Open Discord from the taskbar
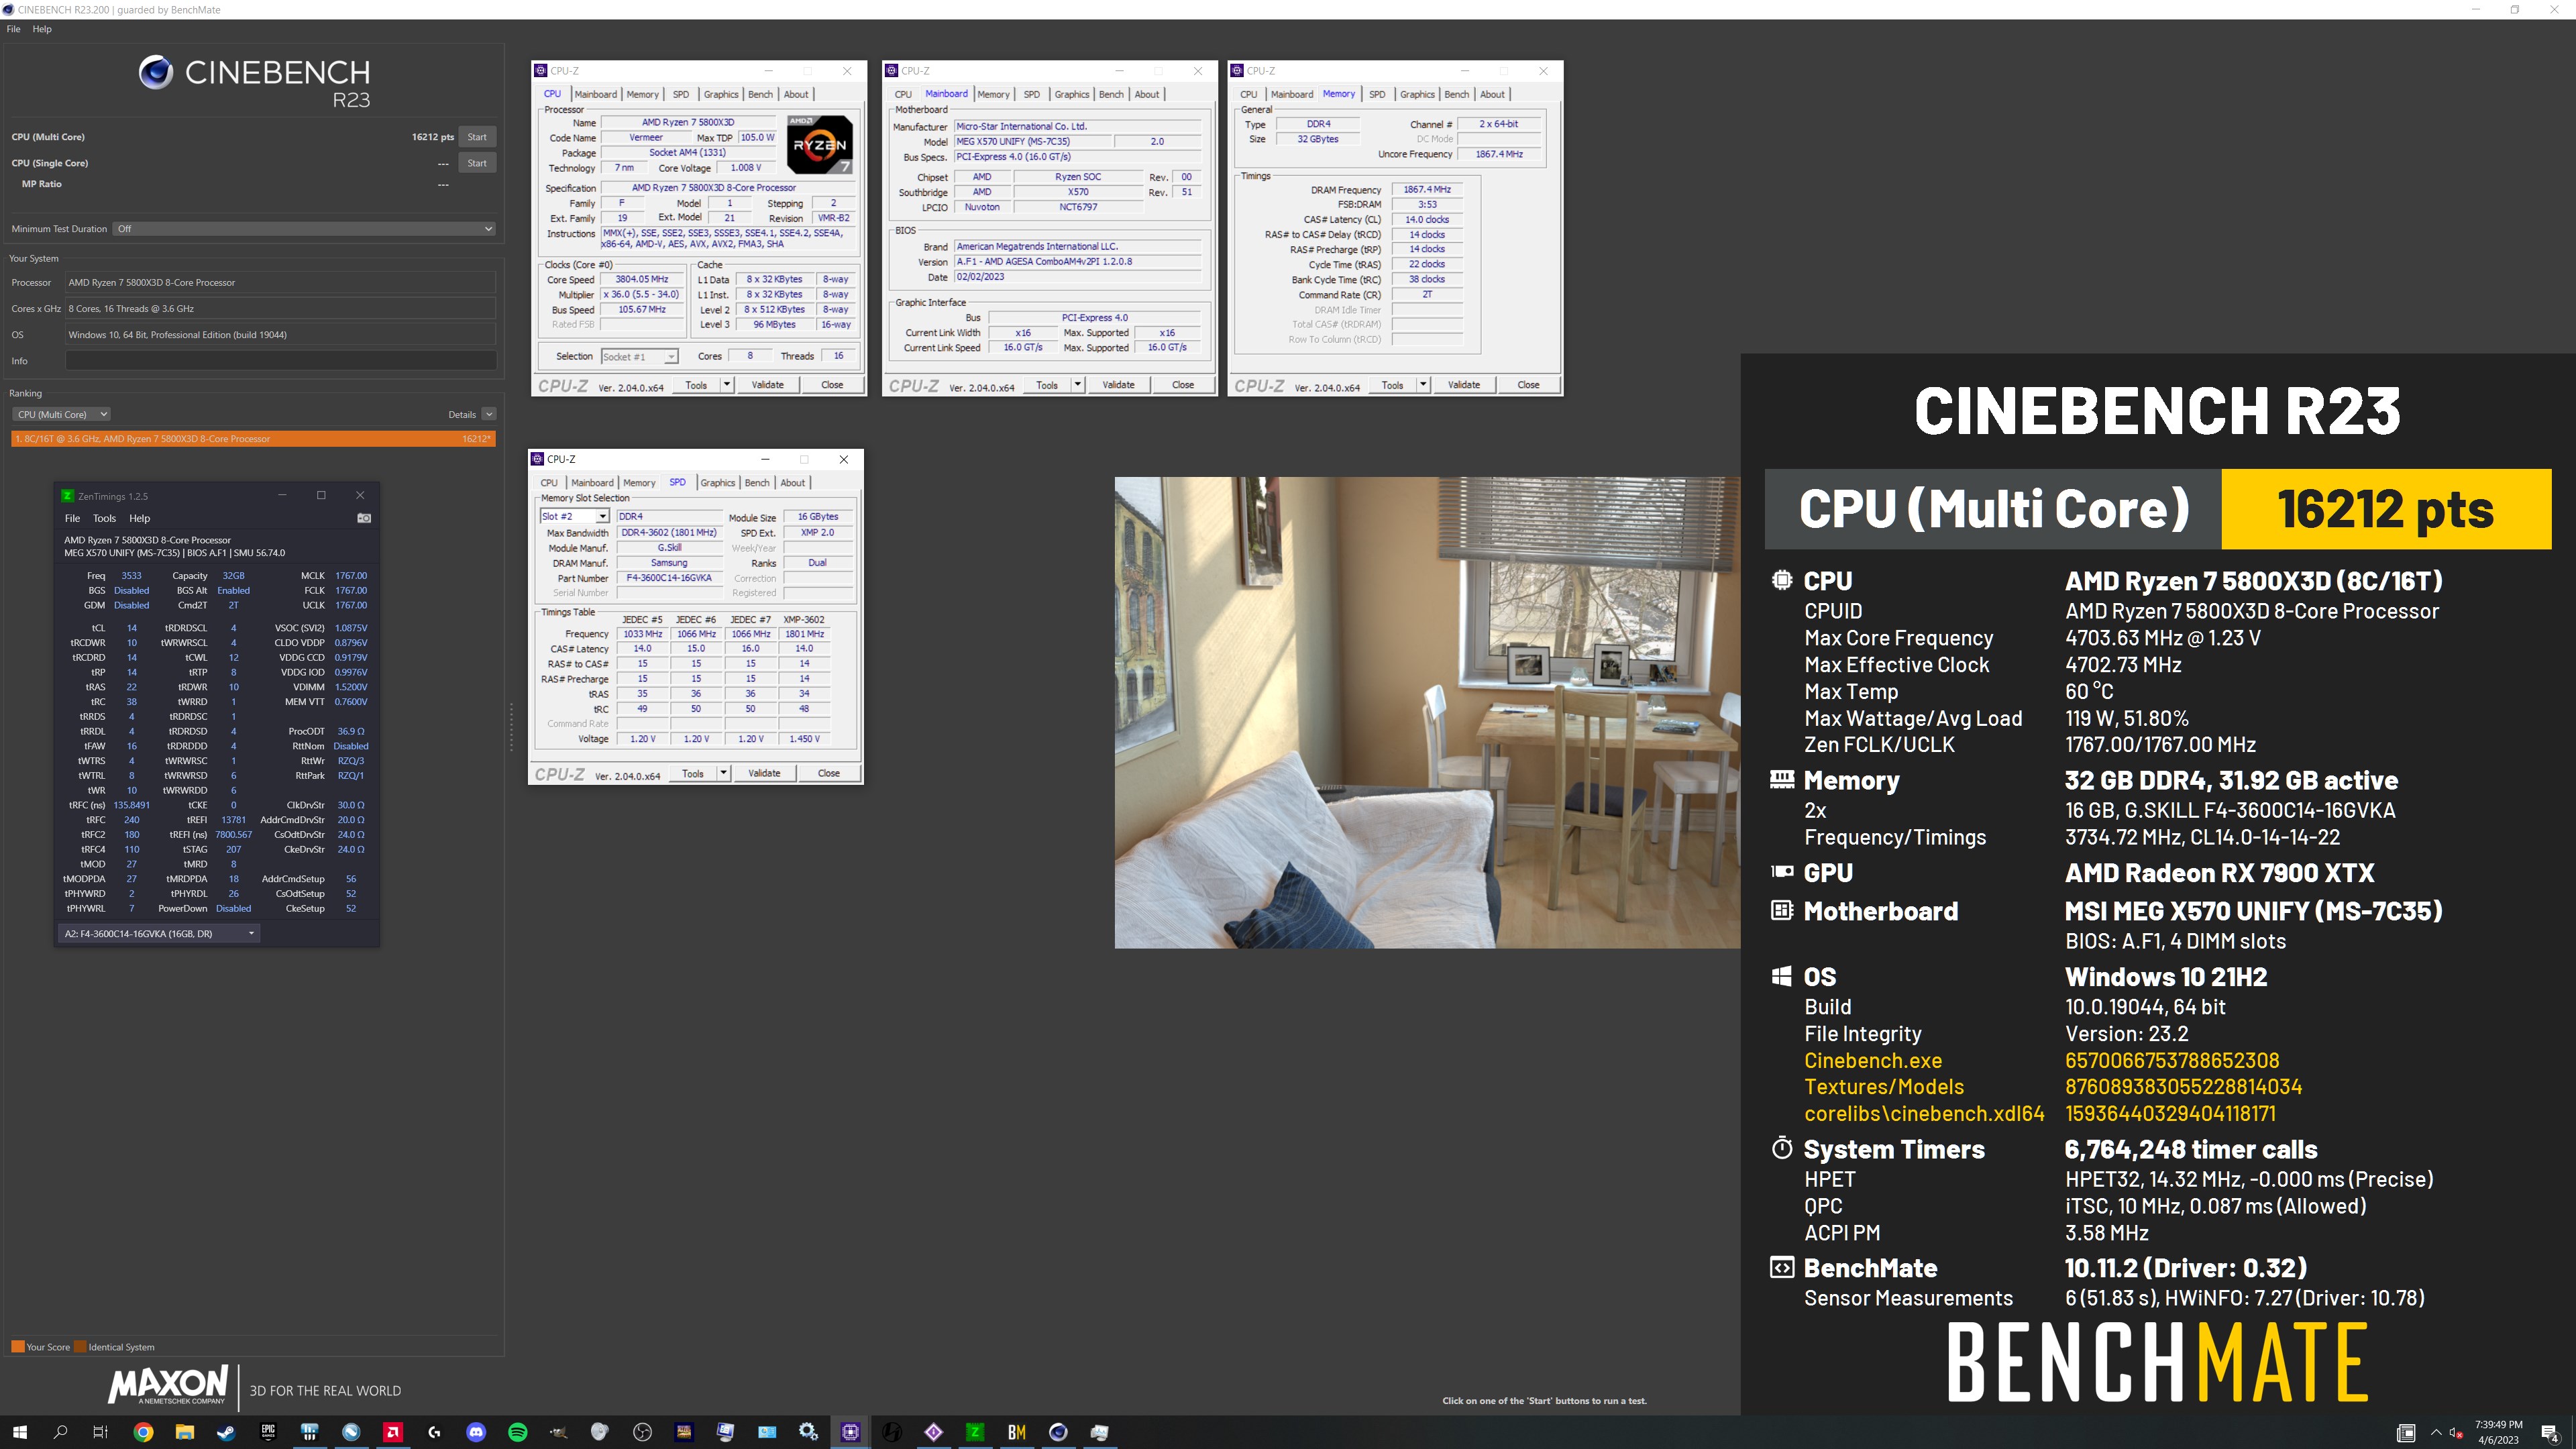Viewport: 2576px width, 1449px height. tap(476, 1432)
